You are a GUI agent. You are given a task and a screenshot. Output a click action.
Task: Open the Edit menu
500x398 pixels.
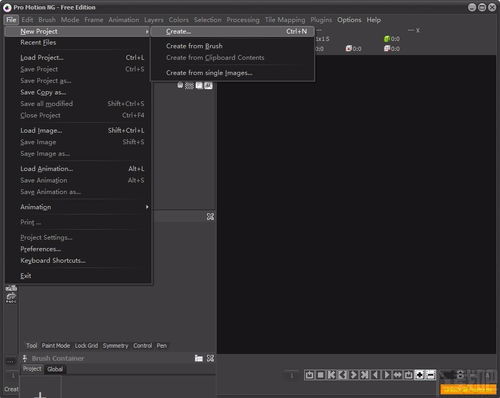pyautogui.click(x=27, y=20)
